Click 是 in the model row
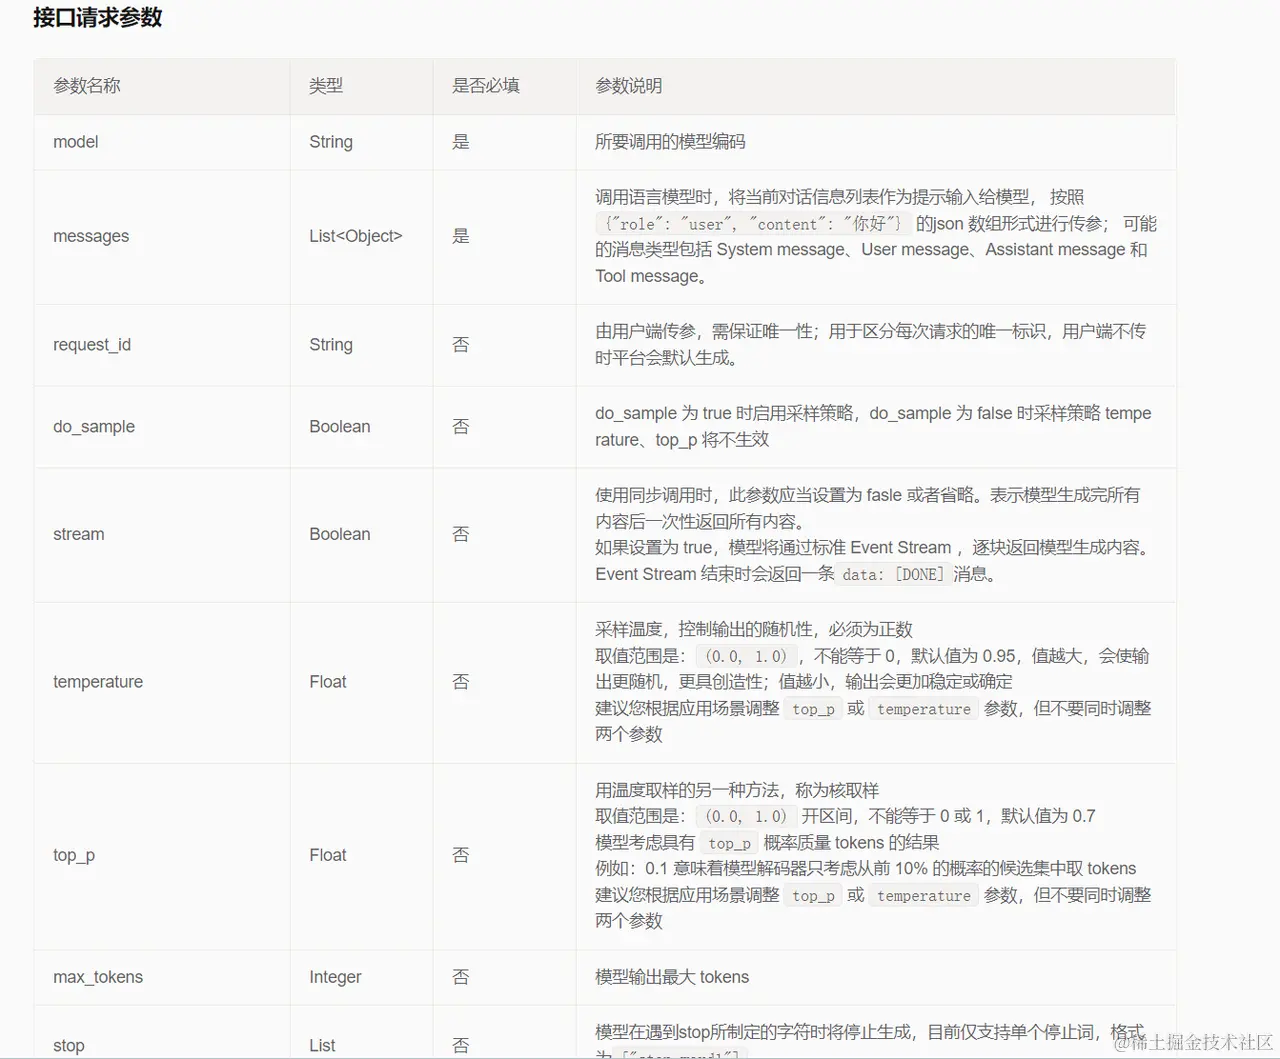Screen dimensions: 1280x1059 [x=461, y=142]
